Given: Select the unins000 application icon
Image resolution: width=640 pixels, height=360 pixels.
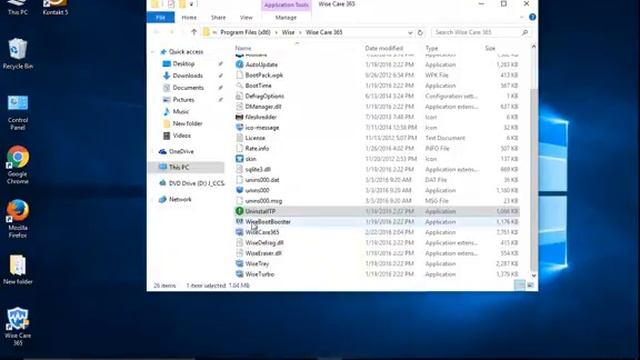Looking at the screenshot, I should [x=240, y=190].
